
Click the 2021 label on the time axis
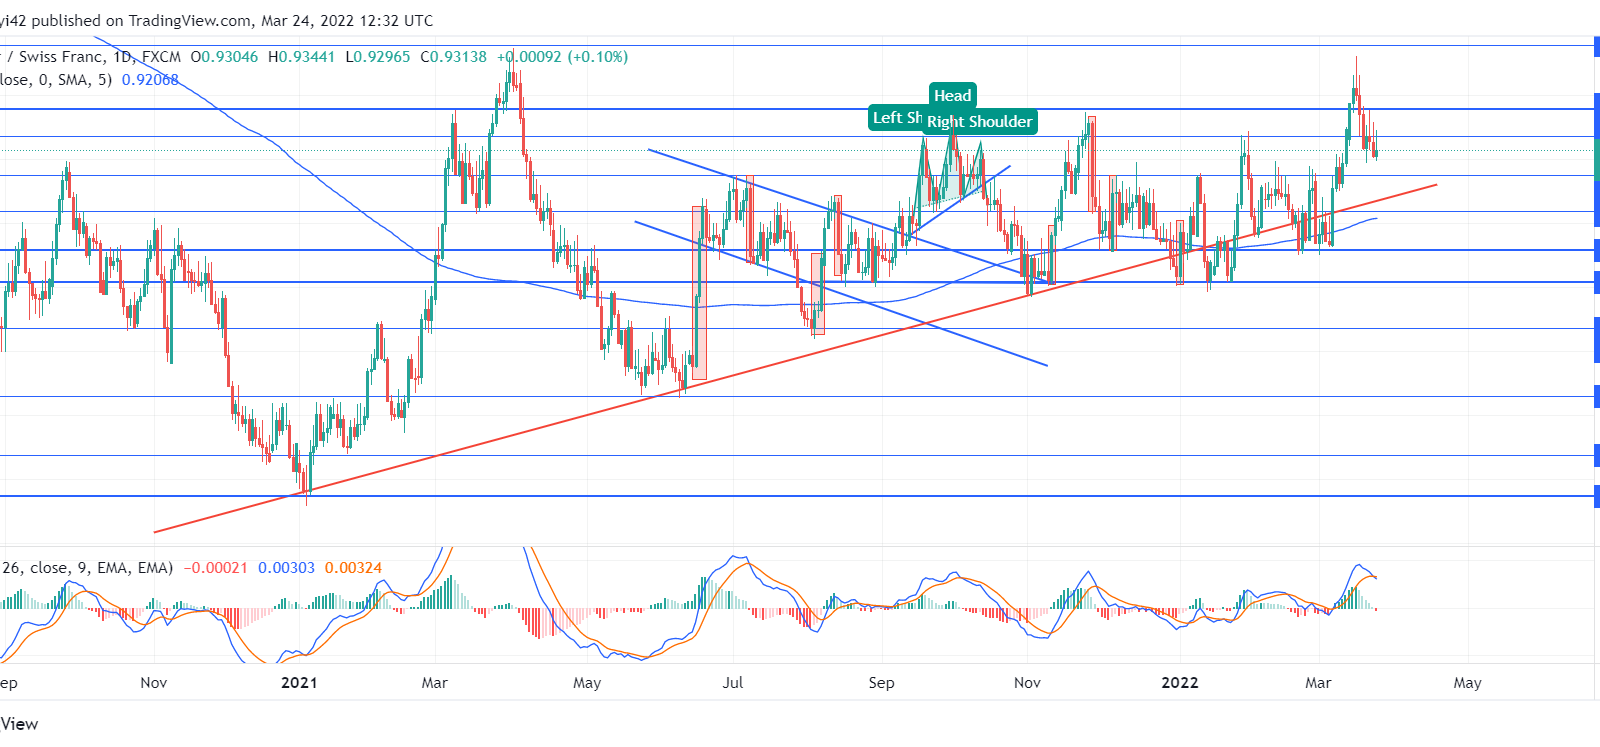[x=299, y=683]
